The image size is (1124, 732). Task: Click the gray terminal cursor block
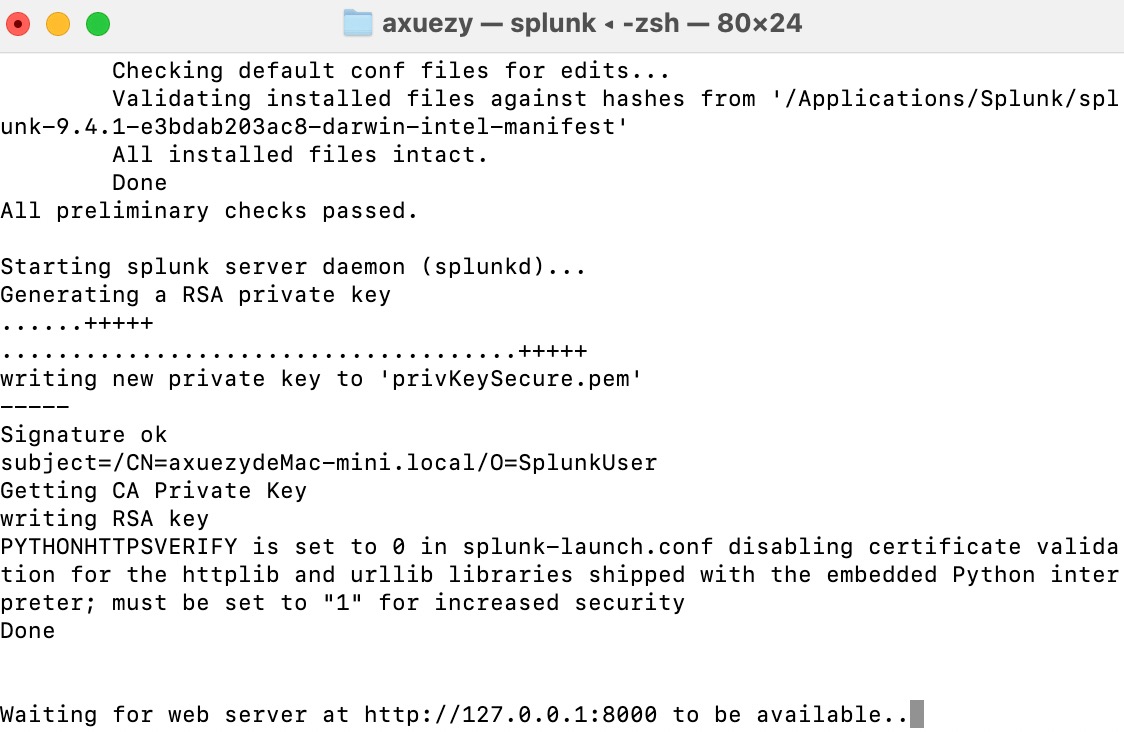pos(917,715)
